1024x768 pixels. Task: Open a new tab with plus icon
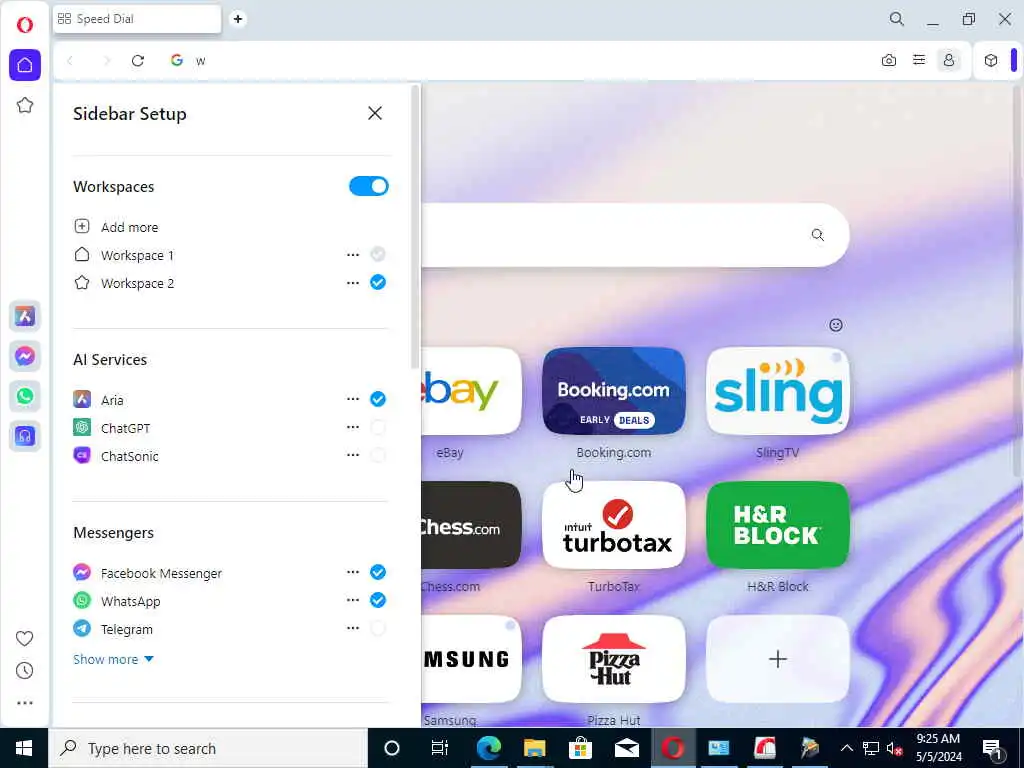[238, 19]
